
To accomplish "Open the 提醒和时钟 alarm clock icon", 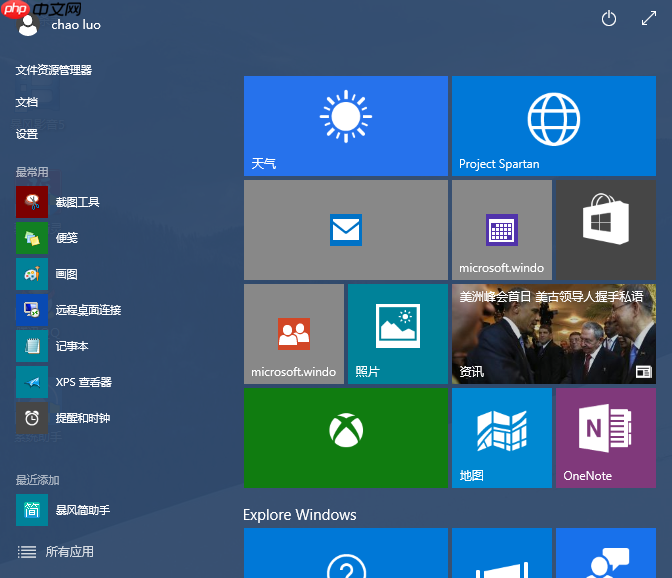I will tap(32, 418).
